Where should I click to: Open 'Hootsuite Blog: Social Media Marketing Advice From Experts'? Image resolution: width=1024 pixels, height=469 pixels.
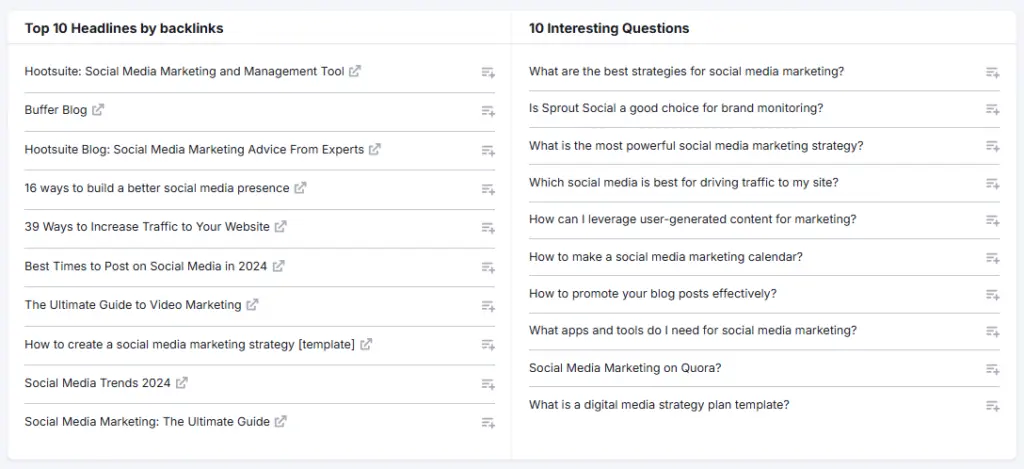(194, 150)
